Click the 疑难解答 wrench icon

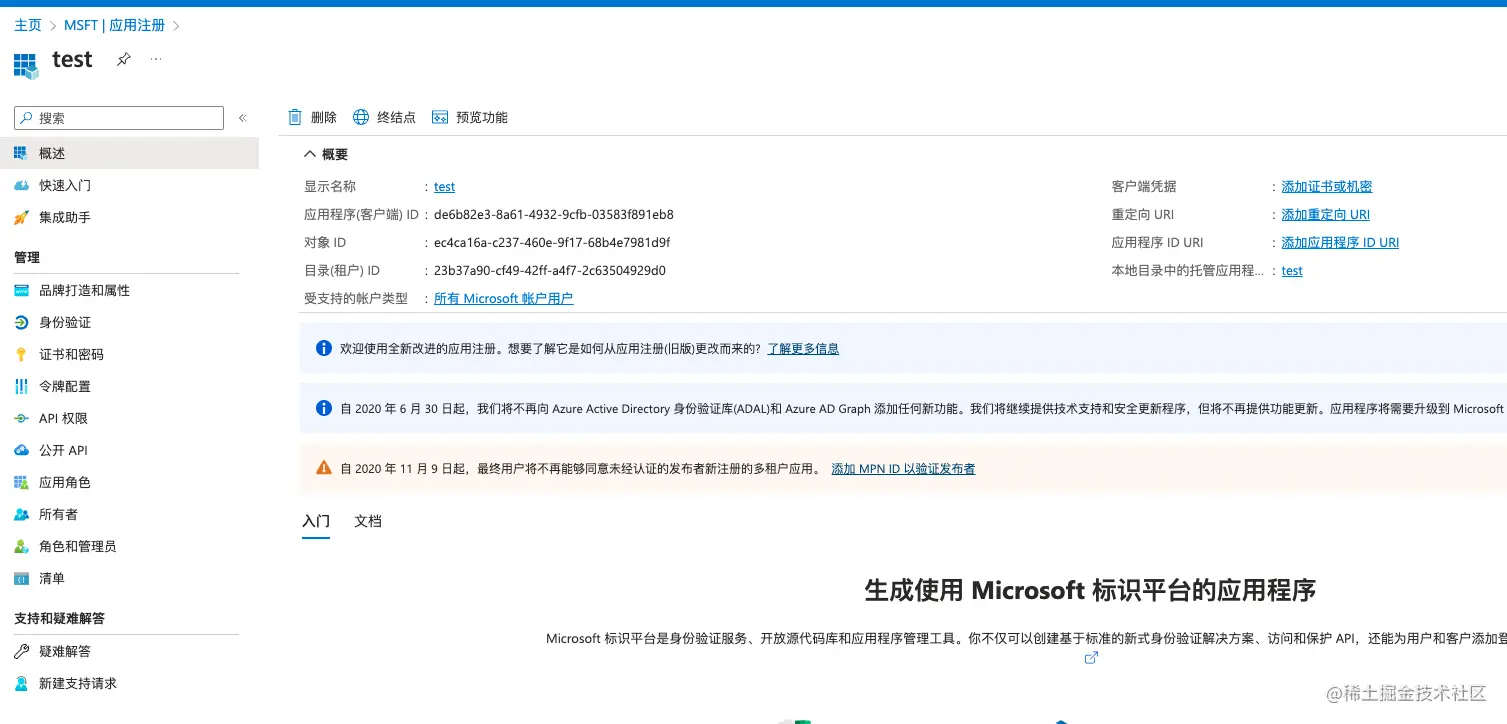click(x=21, y=651)
